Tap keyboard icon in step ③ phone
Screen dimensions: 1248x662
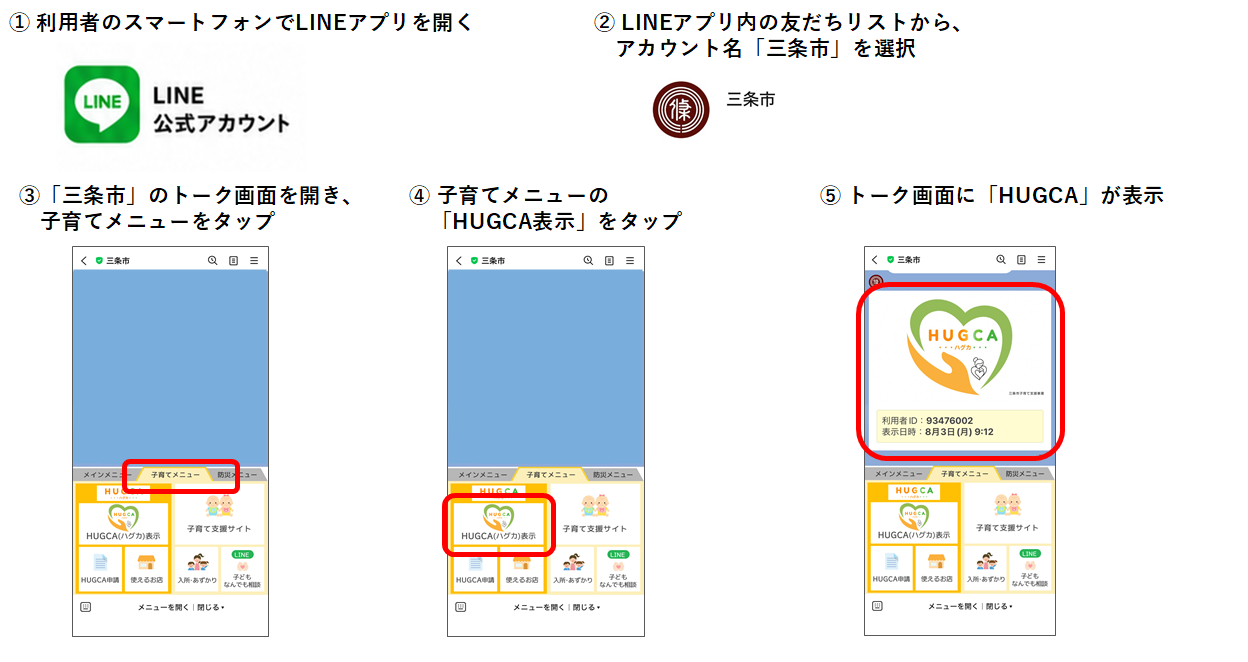[85, 606]
